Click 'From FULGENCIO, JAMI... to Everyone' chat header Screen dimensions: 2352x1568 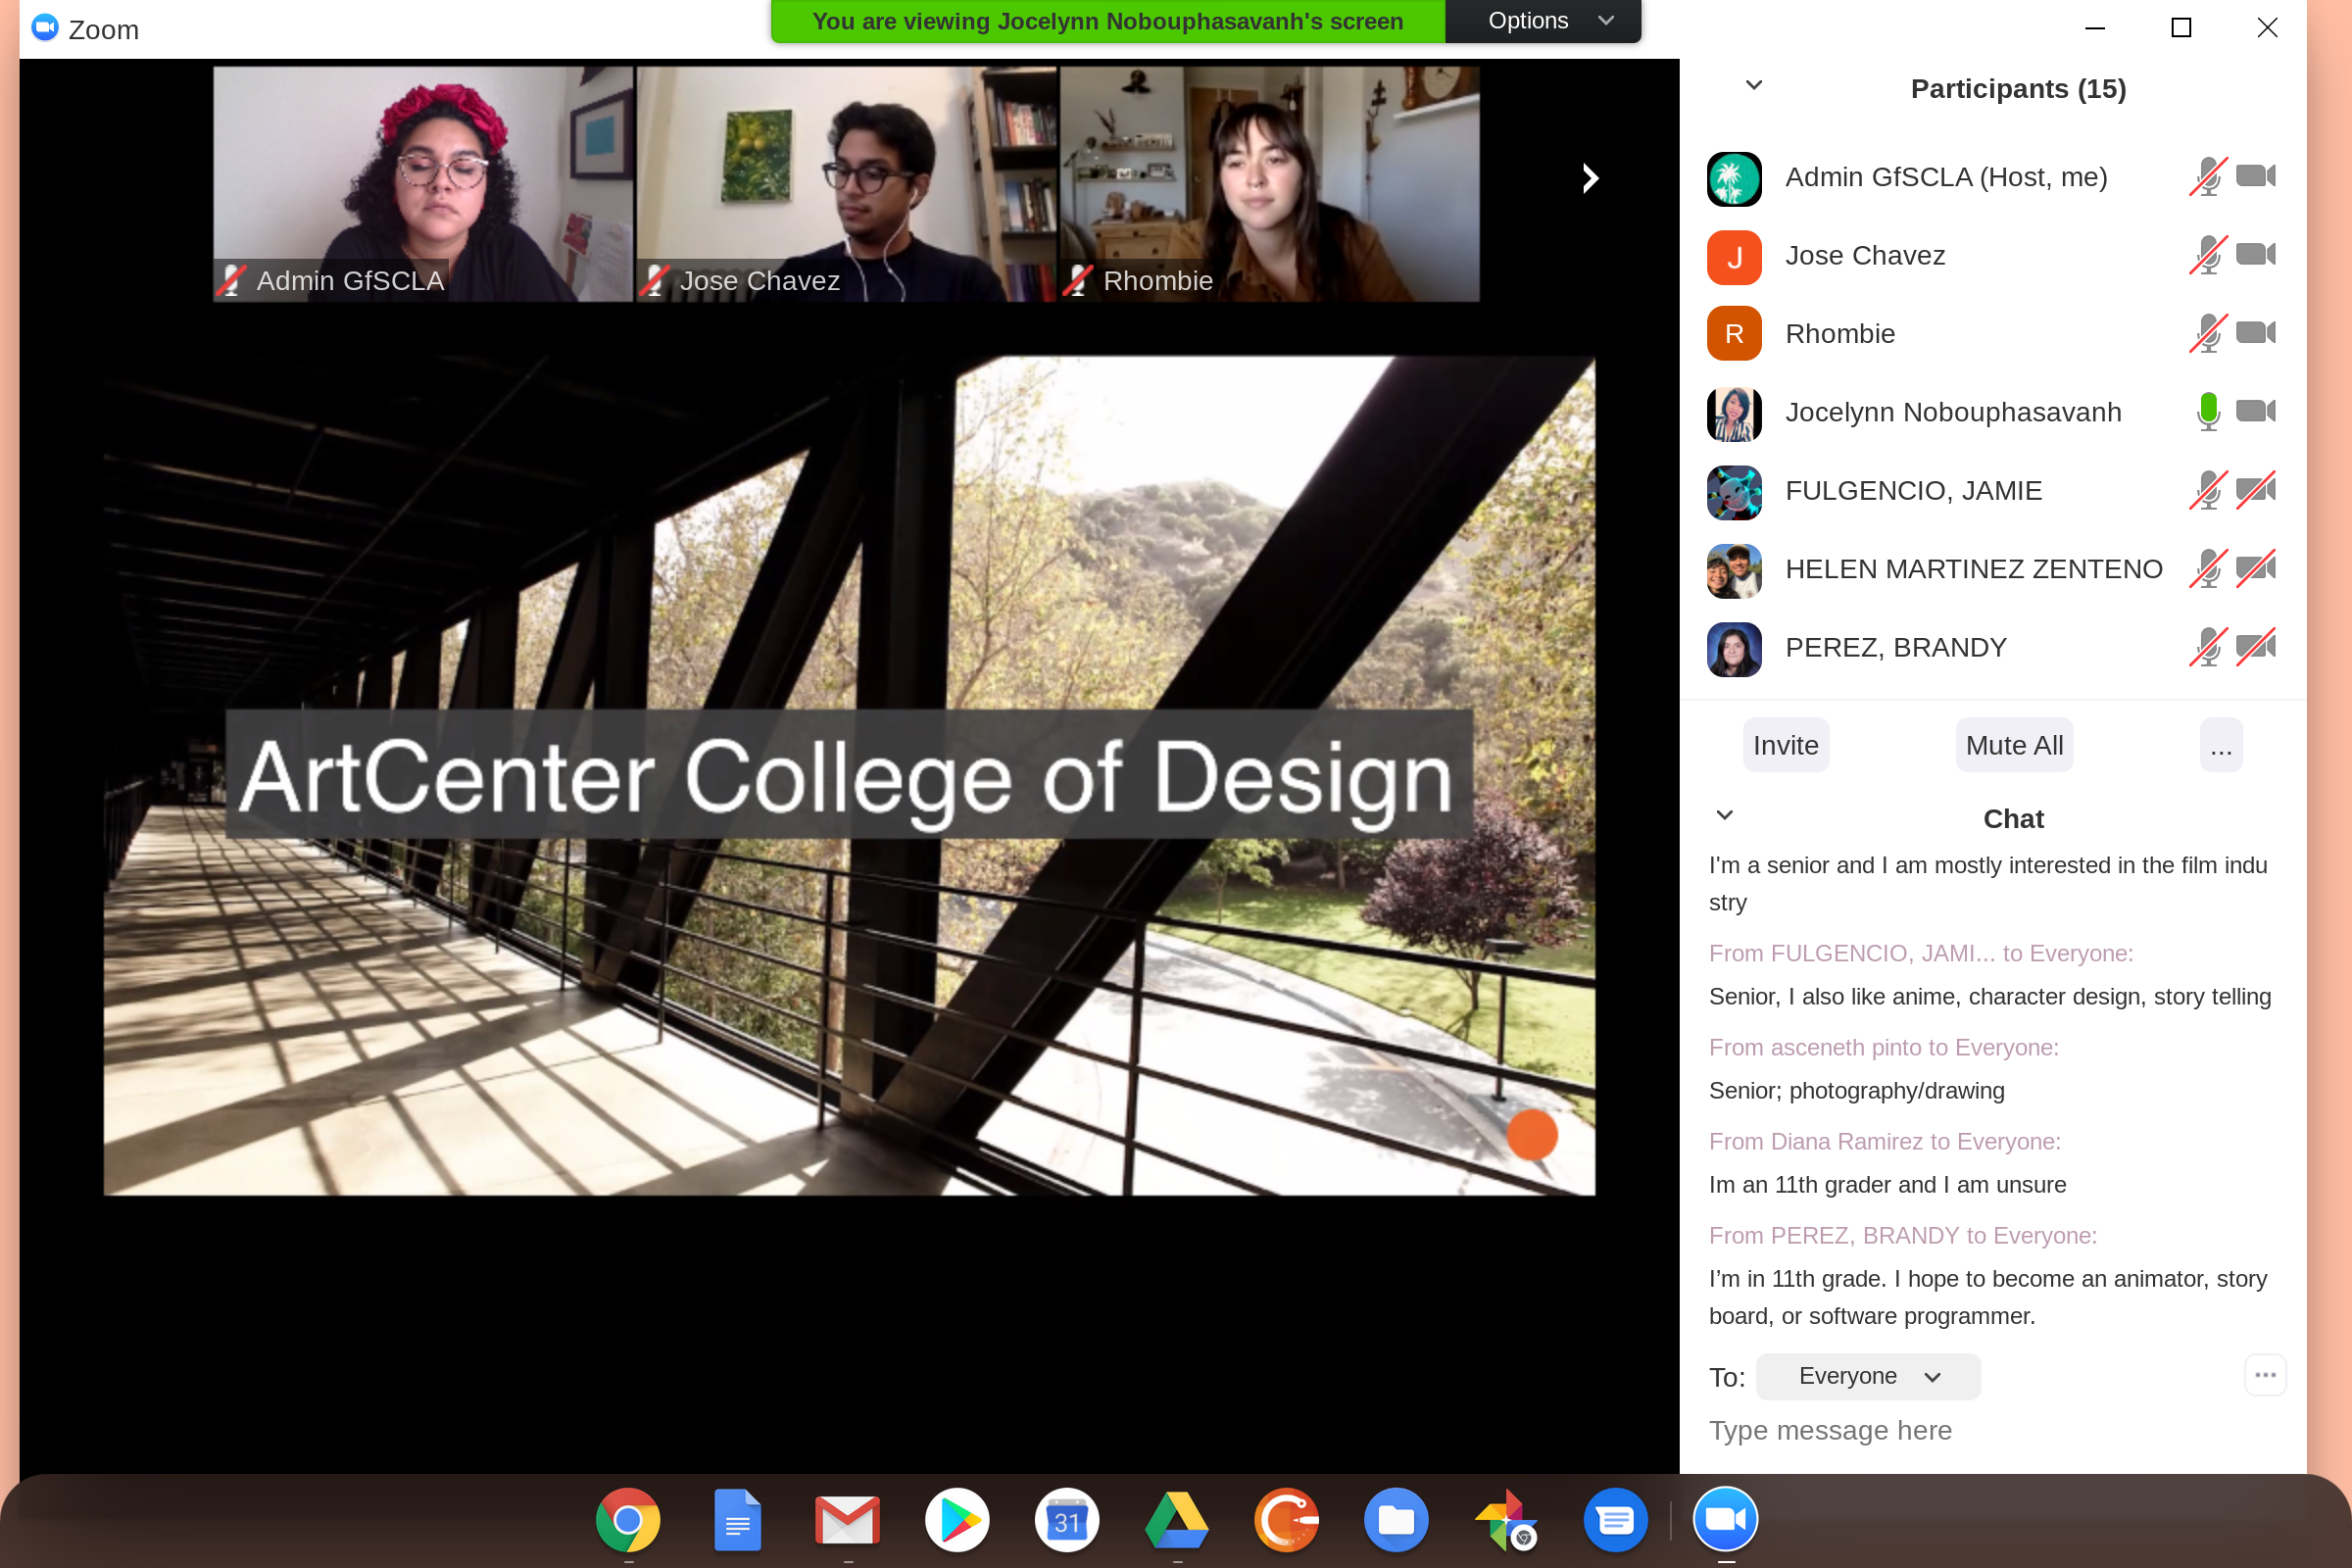(x=1921, y=953)
